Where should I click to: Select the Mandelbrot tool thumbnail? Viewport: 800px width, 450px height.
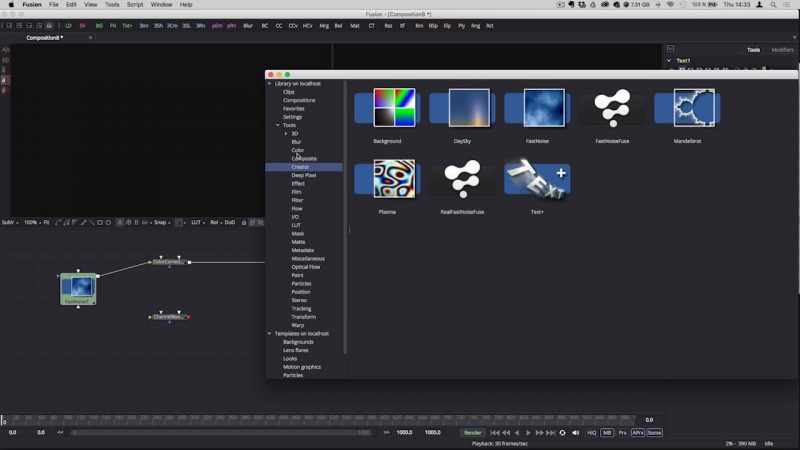coord(687,108)
